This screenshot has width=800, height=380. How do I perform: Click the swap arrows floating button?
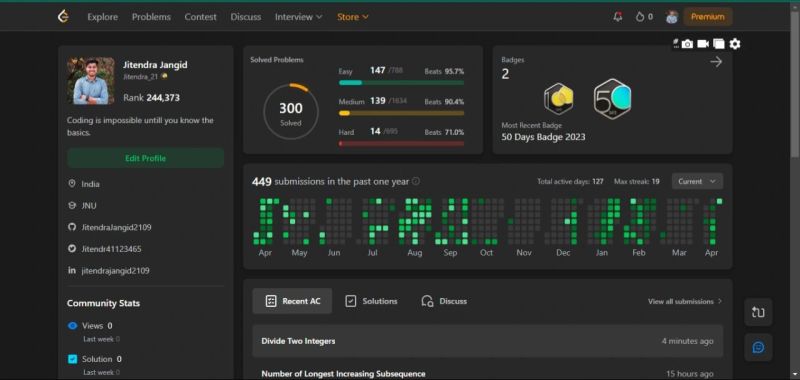758,312
